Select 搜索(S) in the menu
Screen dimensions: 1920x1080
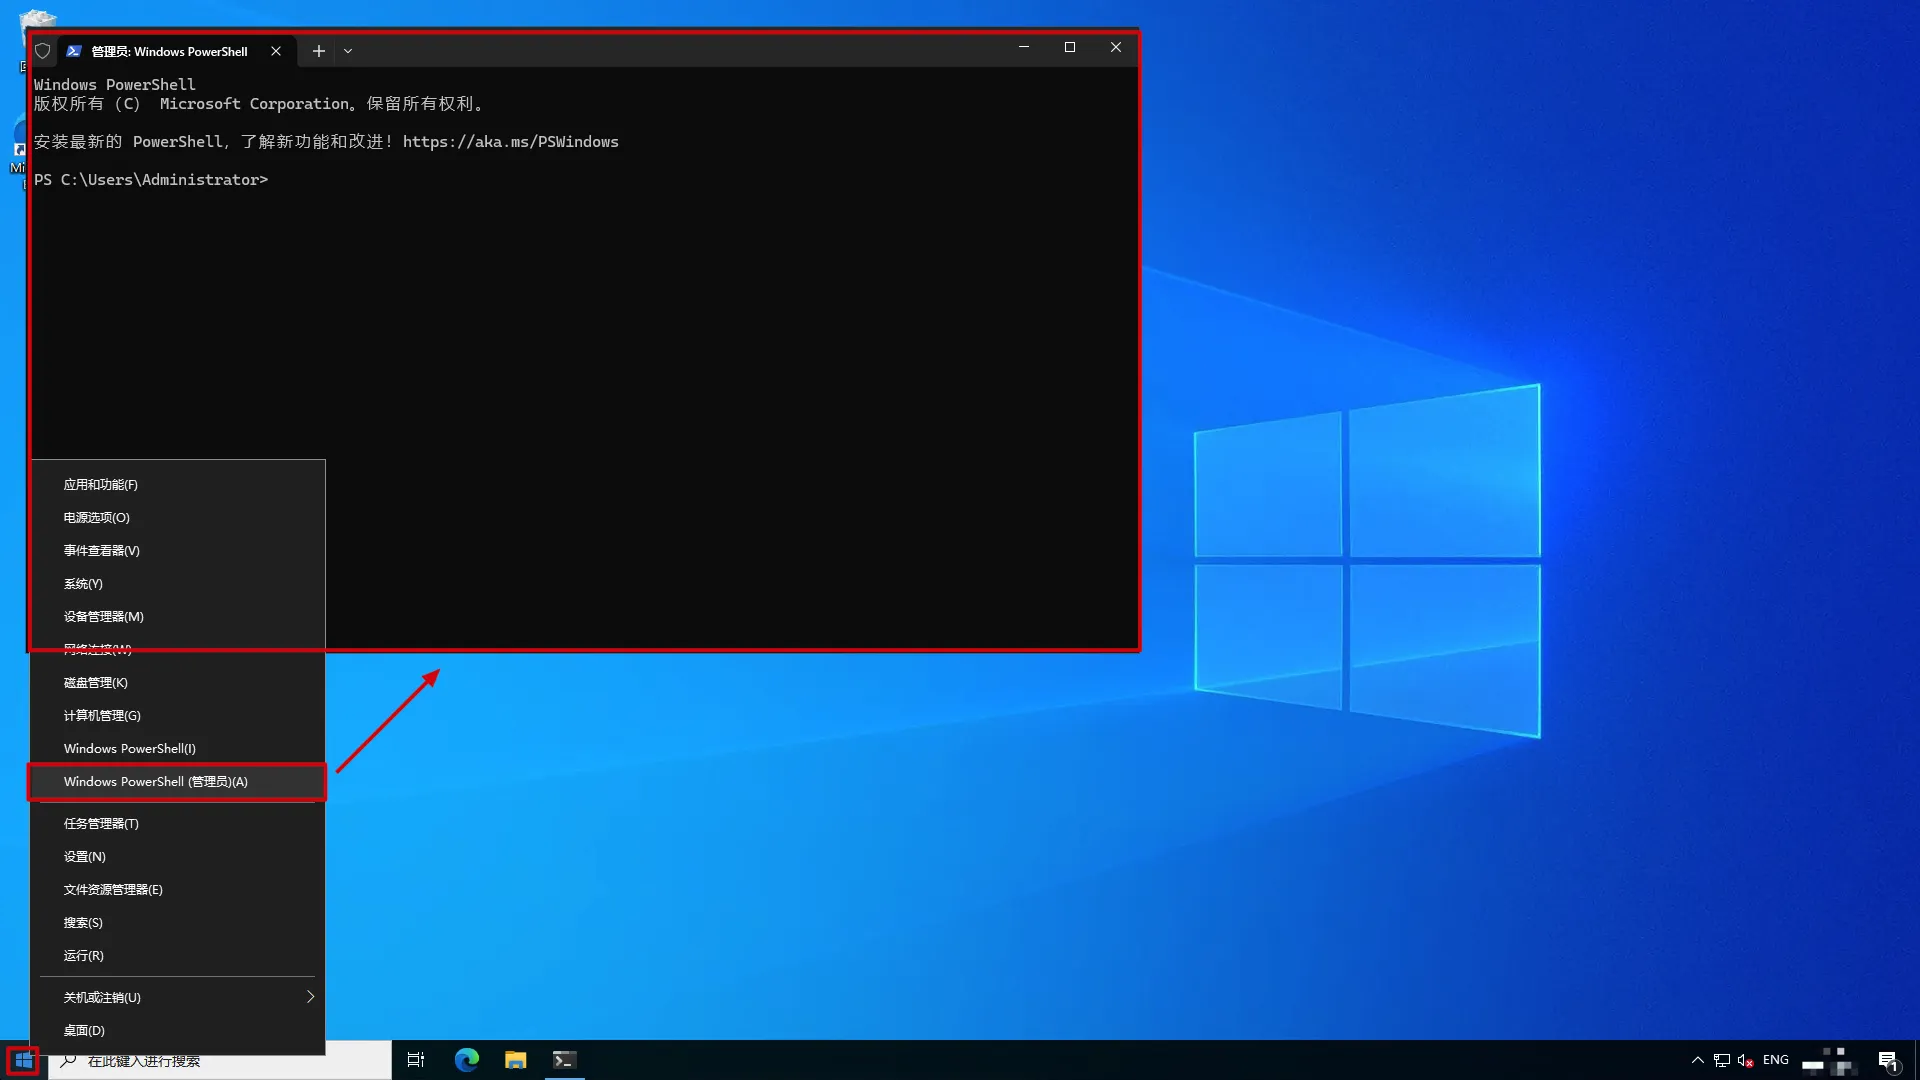pos(178,923)
